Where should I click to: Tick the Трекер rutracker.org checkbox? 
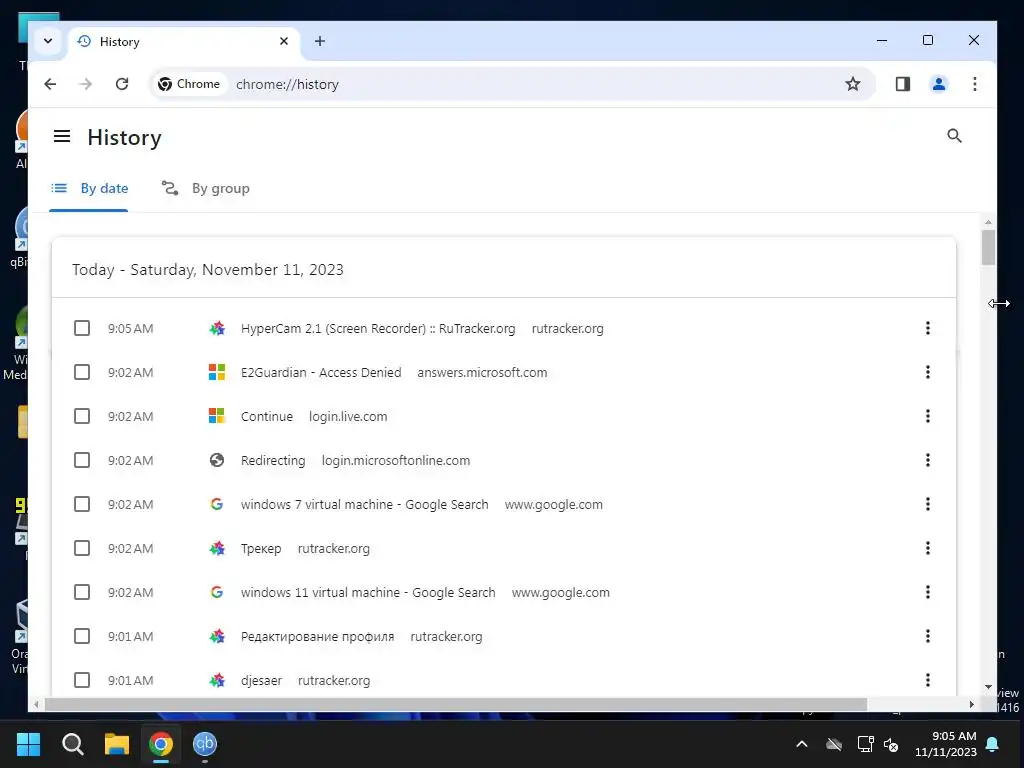pos(82,548)
